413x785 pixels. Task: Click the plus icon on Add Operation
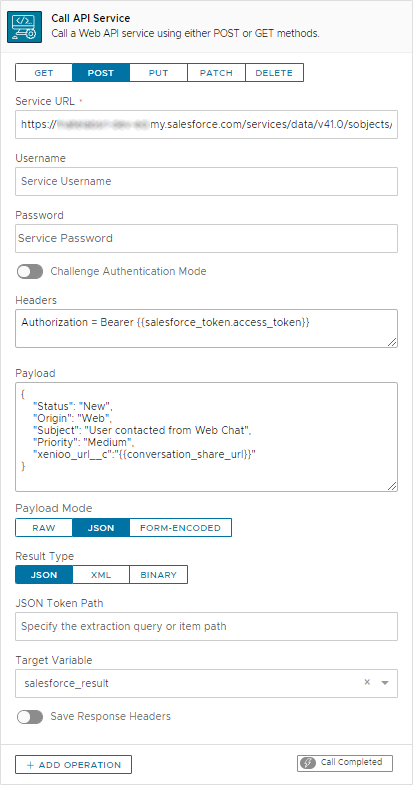click(31, 765)
